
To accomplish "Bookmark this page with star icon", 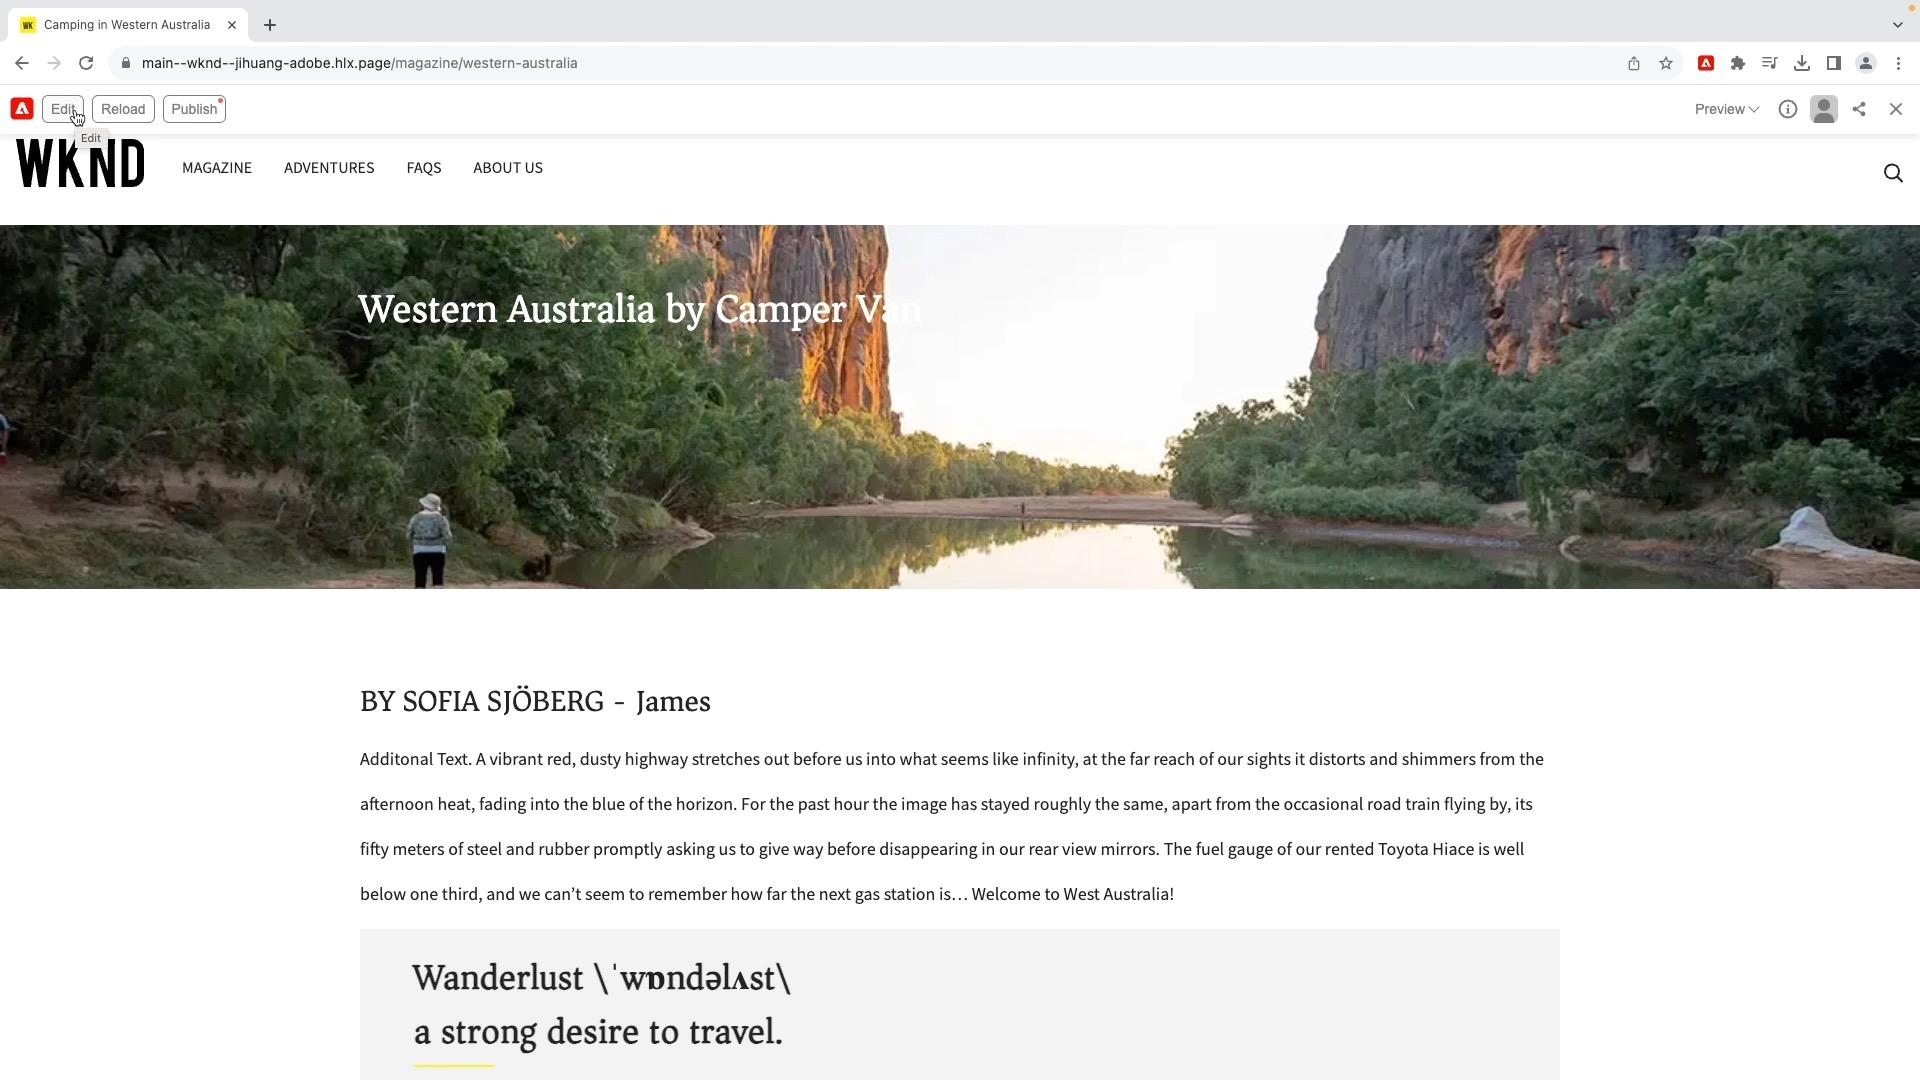I will (1666, 63).
